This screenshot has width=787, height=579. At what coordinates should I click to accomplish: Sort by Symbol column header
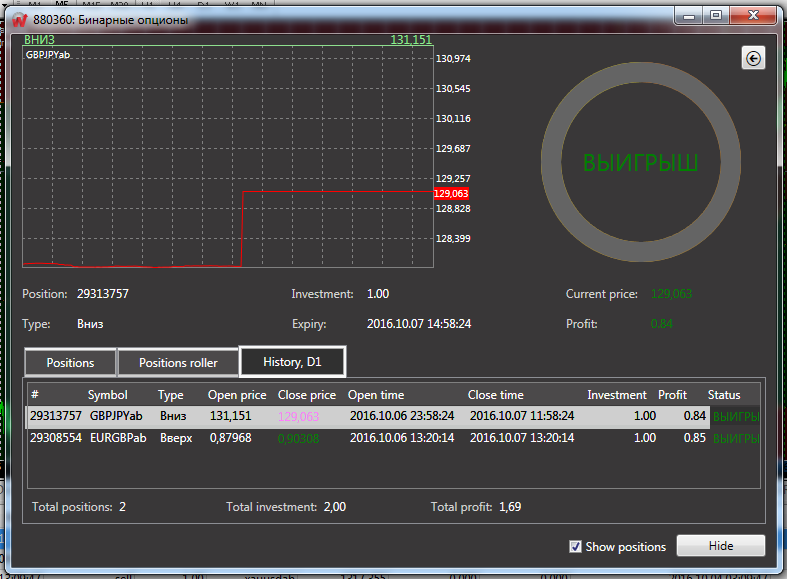[x=108, y=395]
